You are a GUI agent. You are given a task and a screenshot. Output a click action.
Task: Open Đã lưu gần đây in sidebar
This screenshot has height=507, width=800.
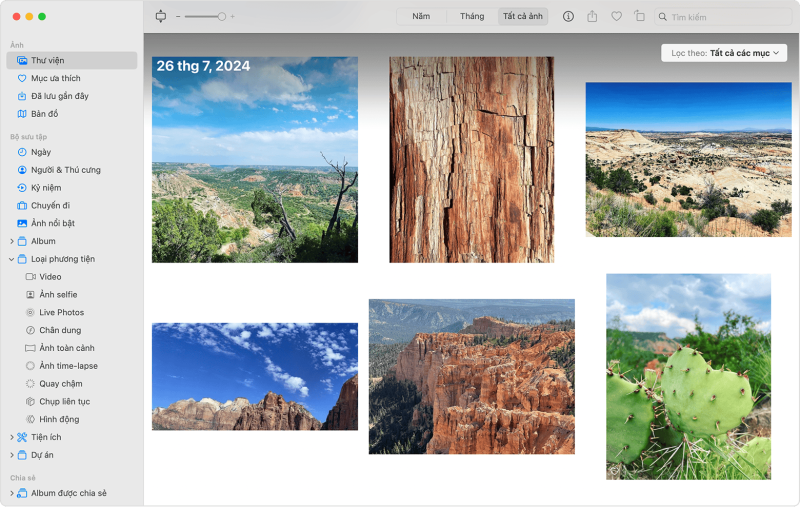click(59, 96)
